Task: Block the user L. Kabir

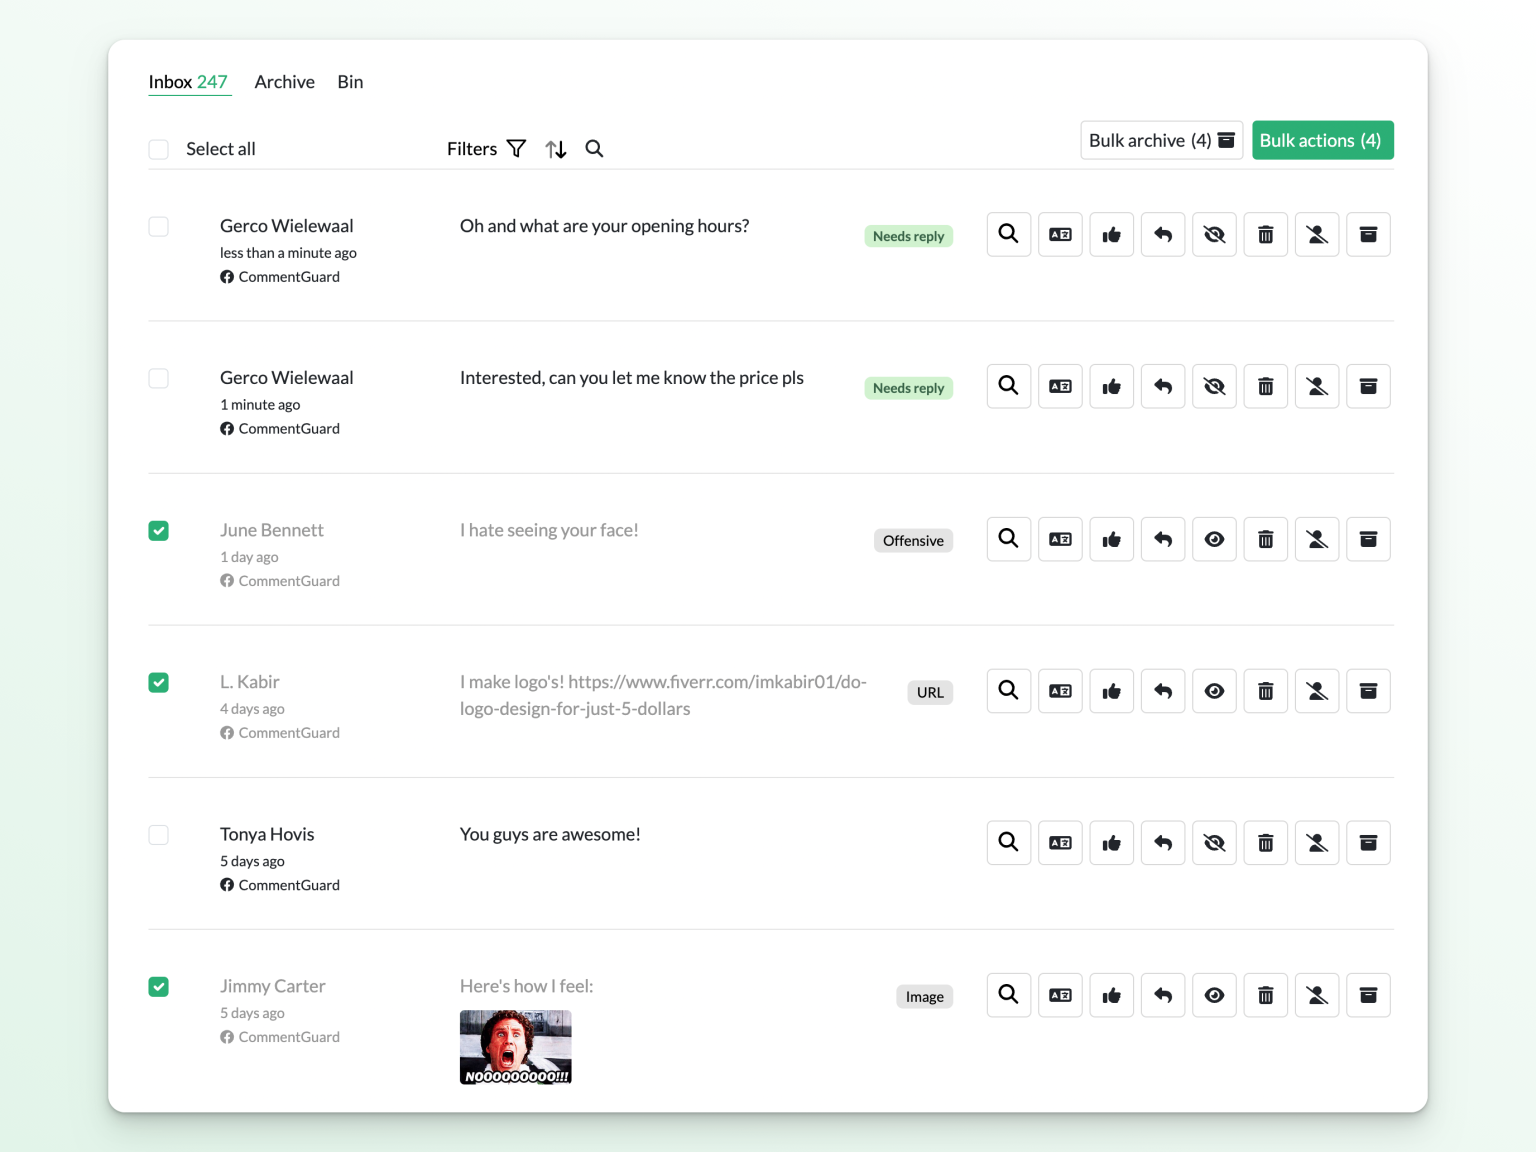Action: click(1317, 690)
